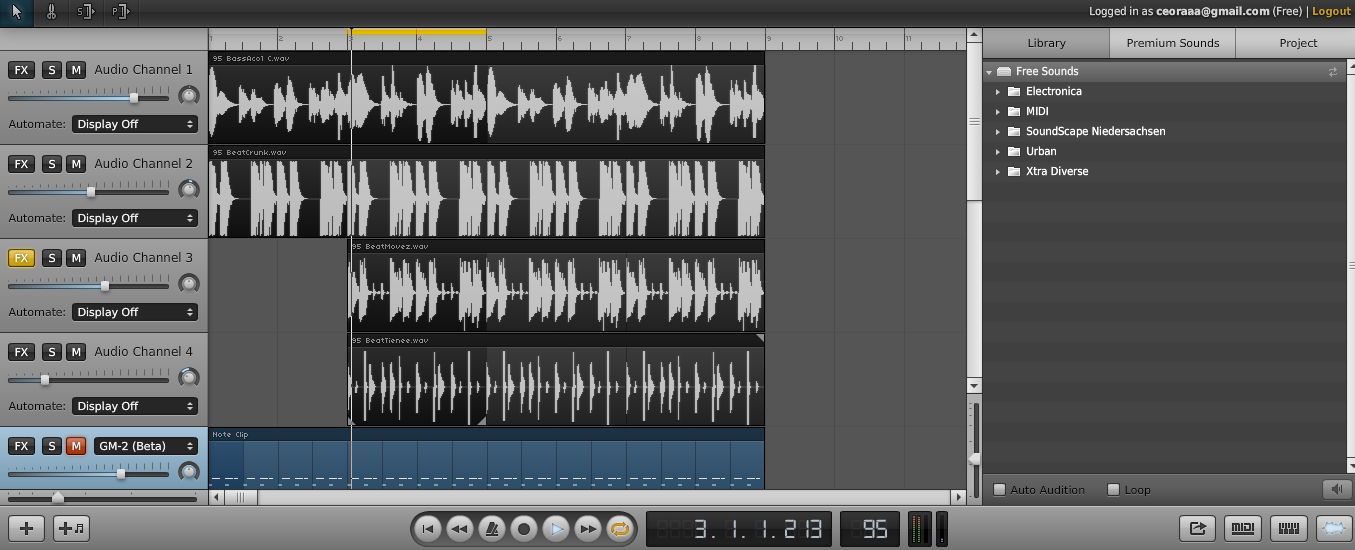Mute Audio Channel 1
Screen dimensions: 1355x550
point(76,70)
